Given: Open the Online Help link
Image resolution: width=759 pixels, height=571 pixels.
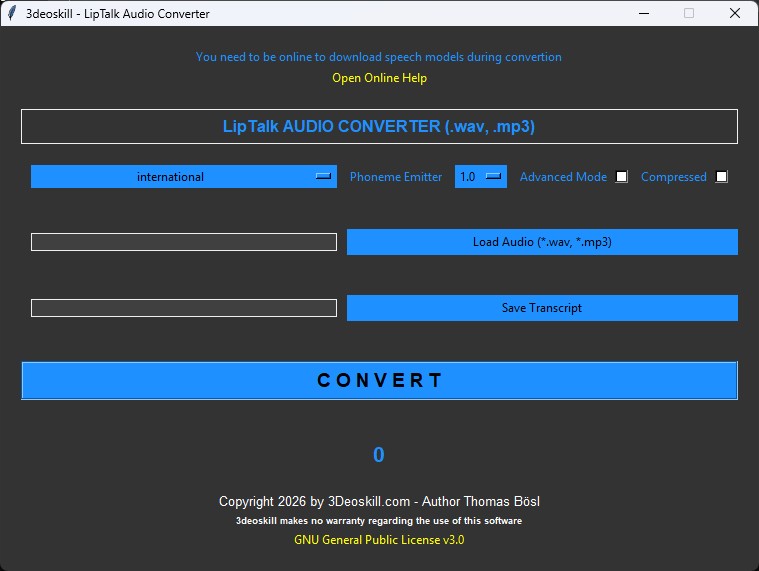Looking at the screenshot, I should (x=379, y=78).
